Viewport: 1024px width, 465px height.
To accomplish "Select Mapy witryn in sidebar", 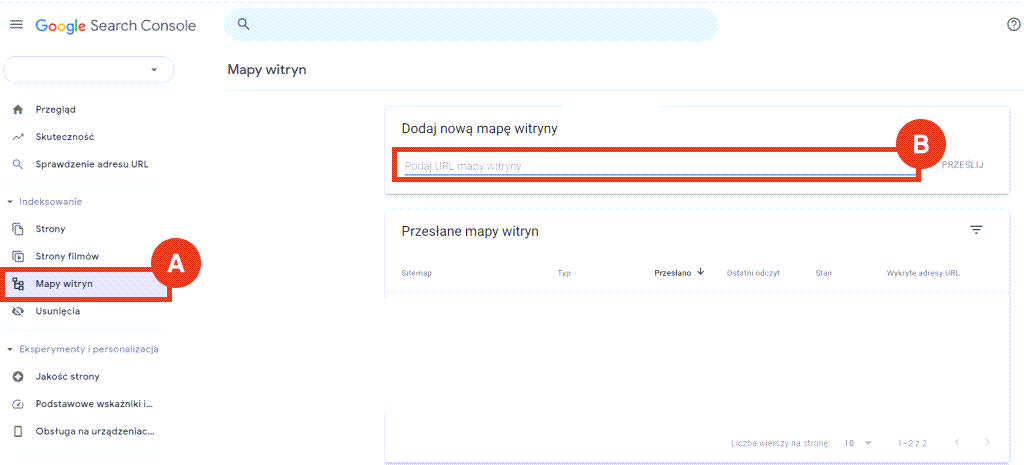I will pos(65,284).
